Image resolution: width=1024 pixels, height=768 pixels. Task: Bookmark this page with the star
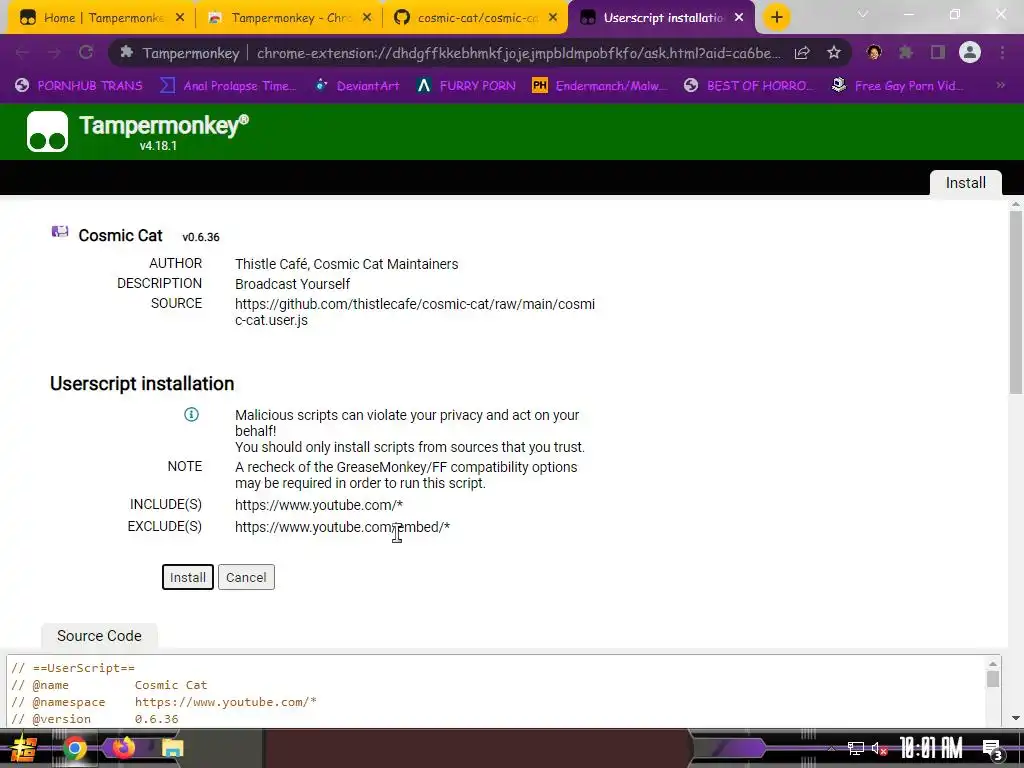[x=834, y=53]
